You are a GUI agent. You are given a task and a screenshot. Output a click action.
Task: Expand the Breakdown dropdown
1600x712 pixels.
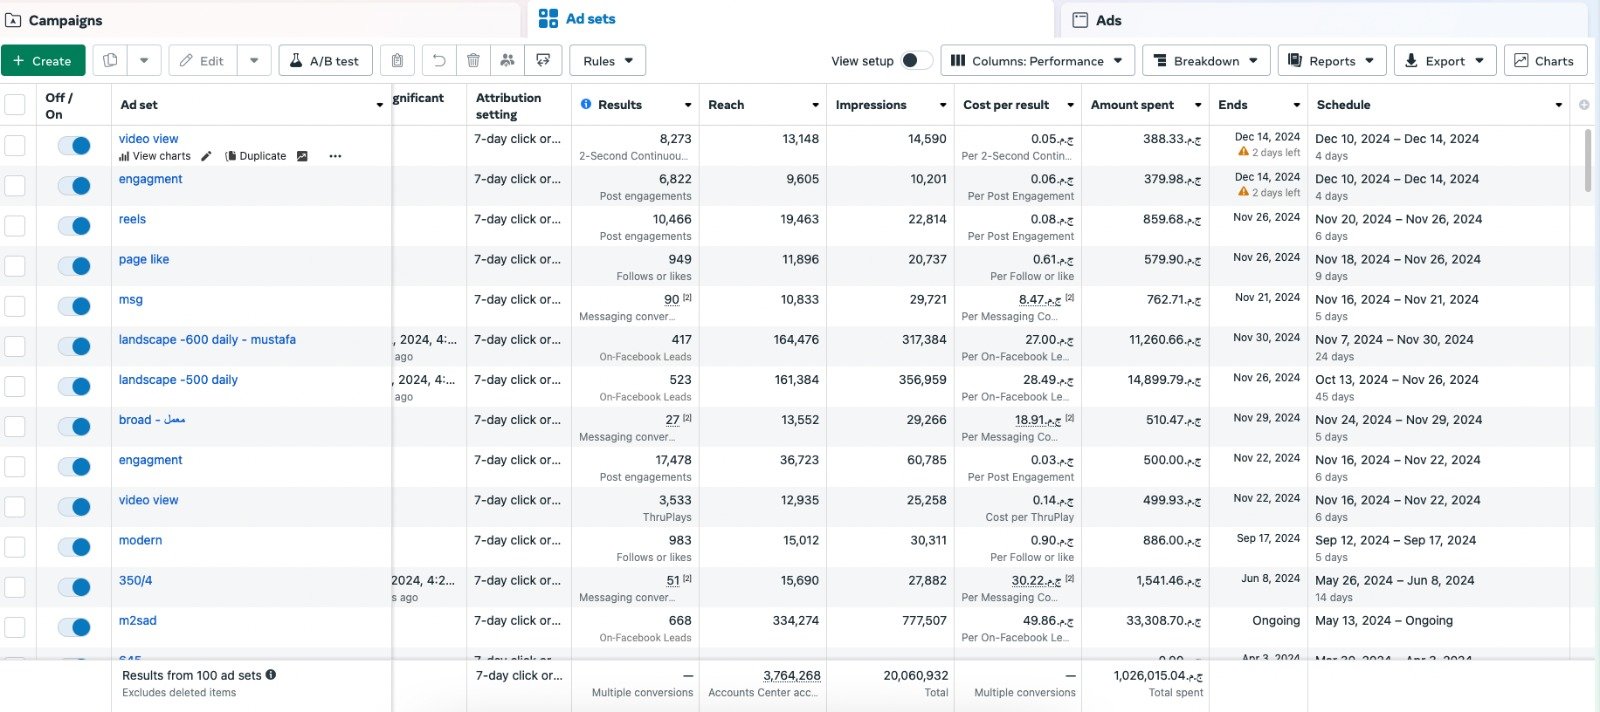click(x=1206, y=61)
